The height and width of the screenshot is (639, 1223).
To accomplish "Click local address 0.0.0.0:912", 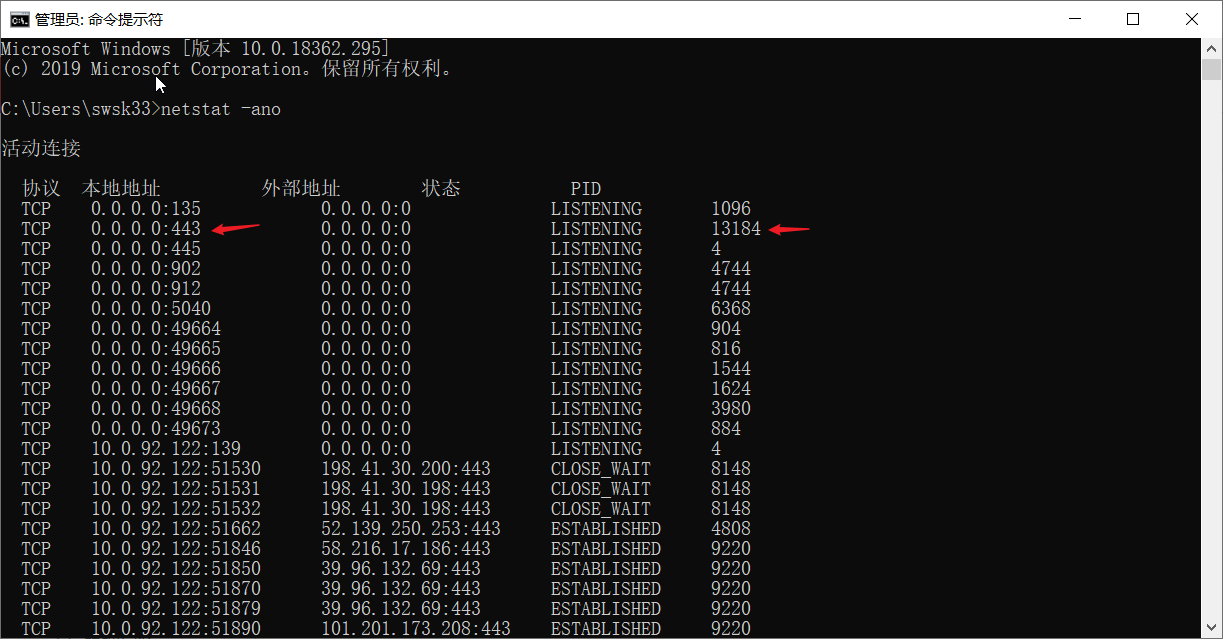I will coord(146,289).
